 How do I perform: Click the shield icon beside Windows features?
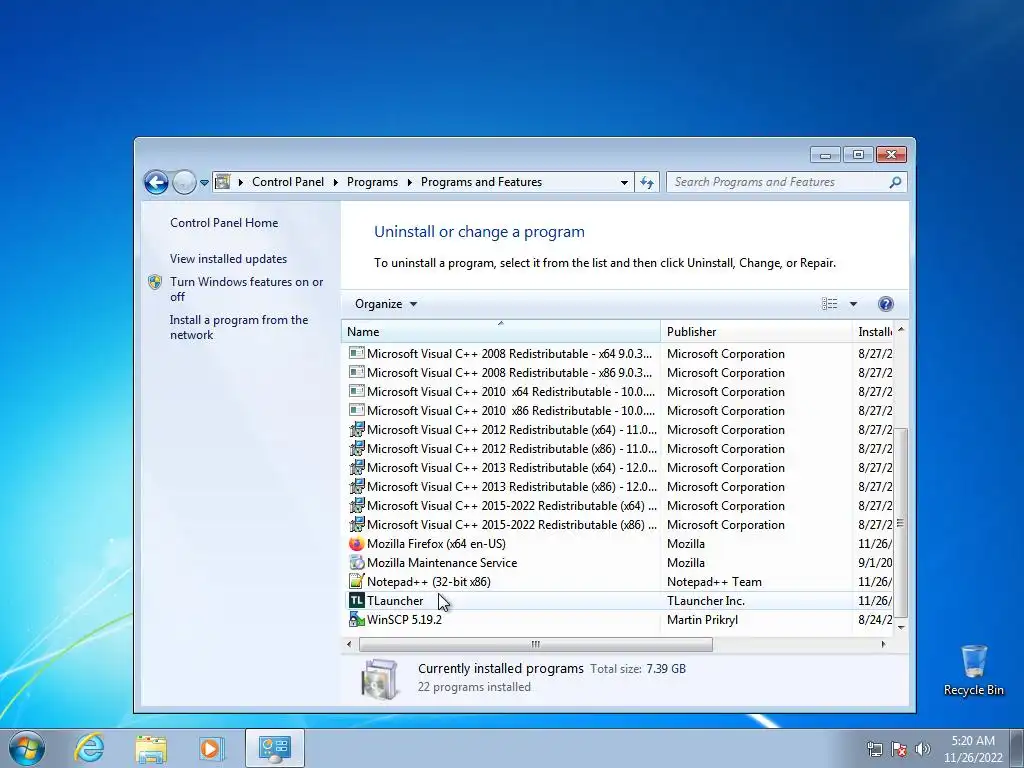155,282
